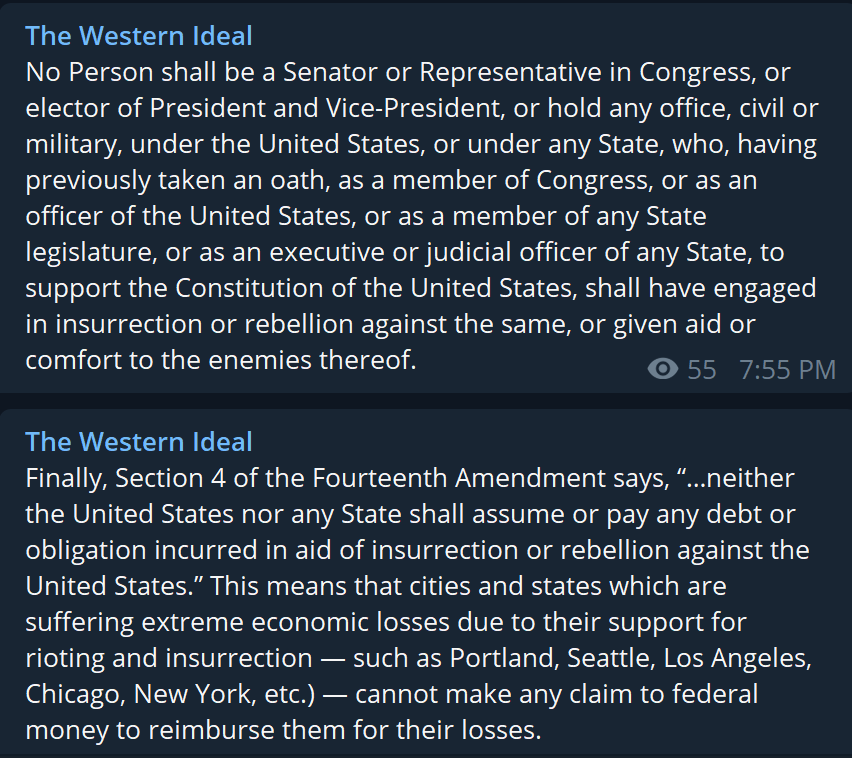This screenshot has height=758, width=852.
Task: Click the 7:55 PM message timestamp
Action: coord(787,370)
